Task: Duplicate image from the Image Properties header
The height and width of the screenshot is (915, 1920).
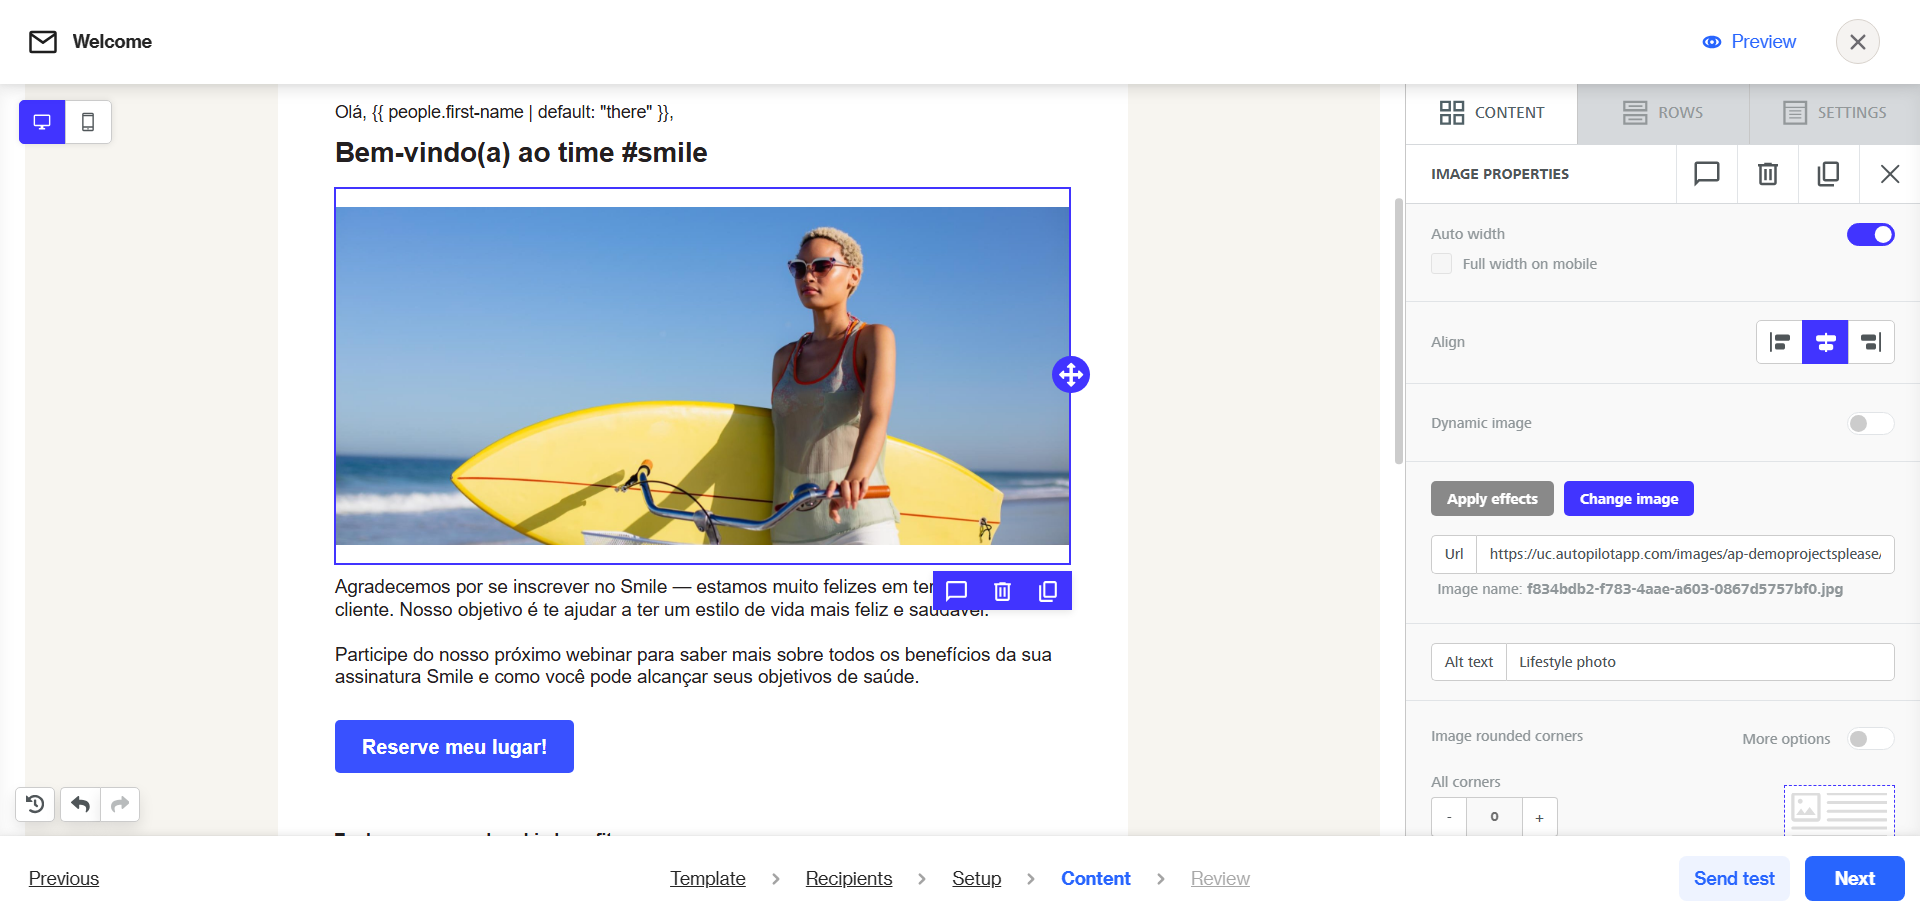Action: tap(1828, 174)
